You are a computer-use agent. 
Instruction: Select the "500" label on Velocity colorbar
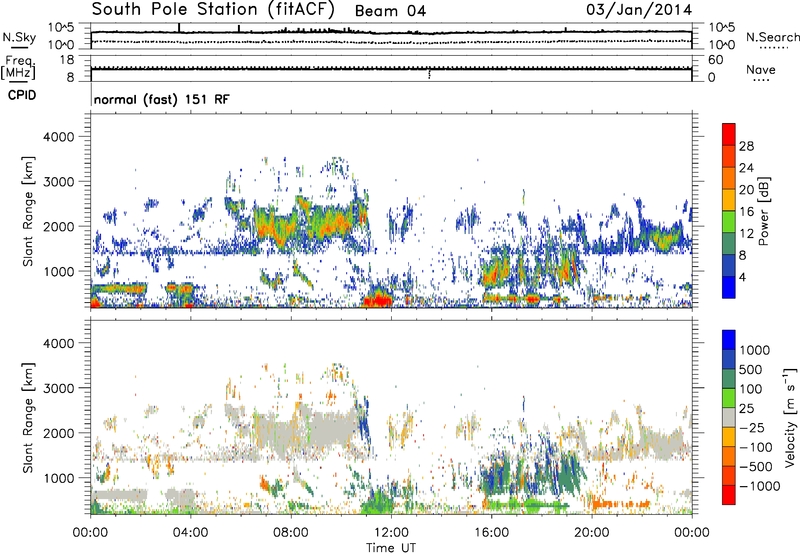[753, 369]
